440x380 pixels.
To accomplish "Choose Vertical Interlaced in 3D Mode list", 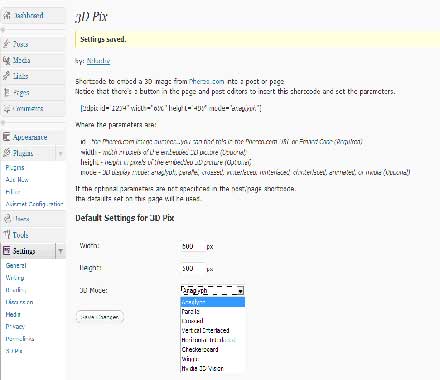I will pos(213,331).
